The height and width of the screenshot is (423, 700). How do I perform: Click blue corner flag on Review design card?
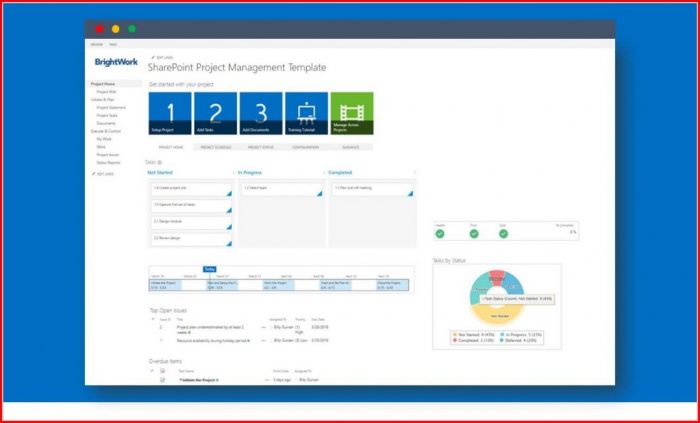pyautogui.click(x=229, y=244)
